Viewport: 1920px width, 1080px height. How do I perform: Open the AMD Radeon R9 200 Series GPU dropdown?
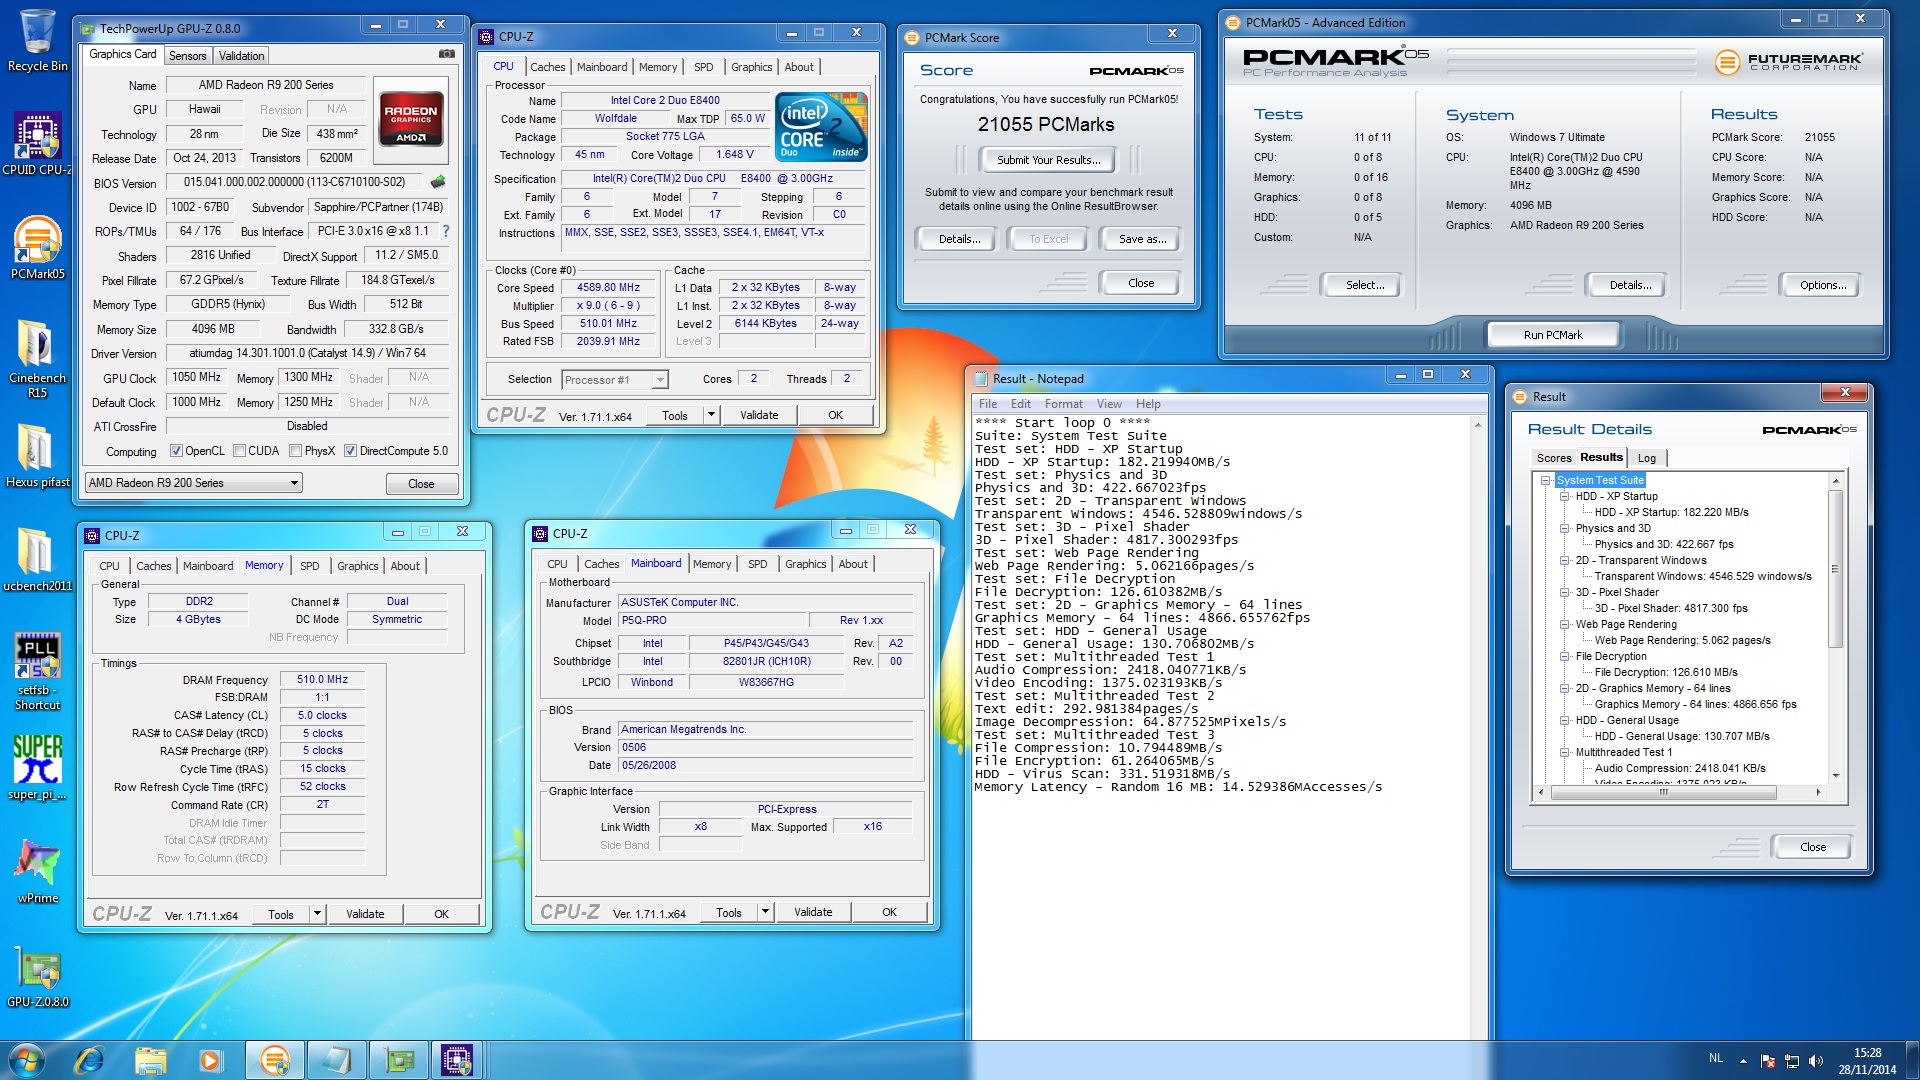193,483
